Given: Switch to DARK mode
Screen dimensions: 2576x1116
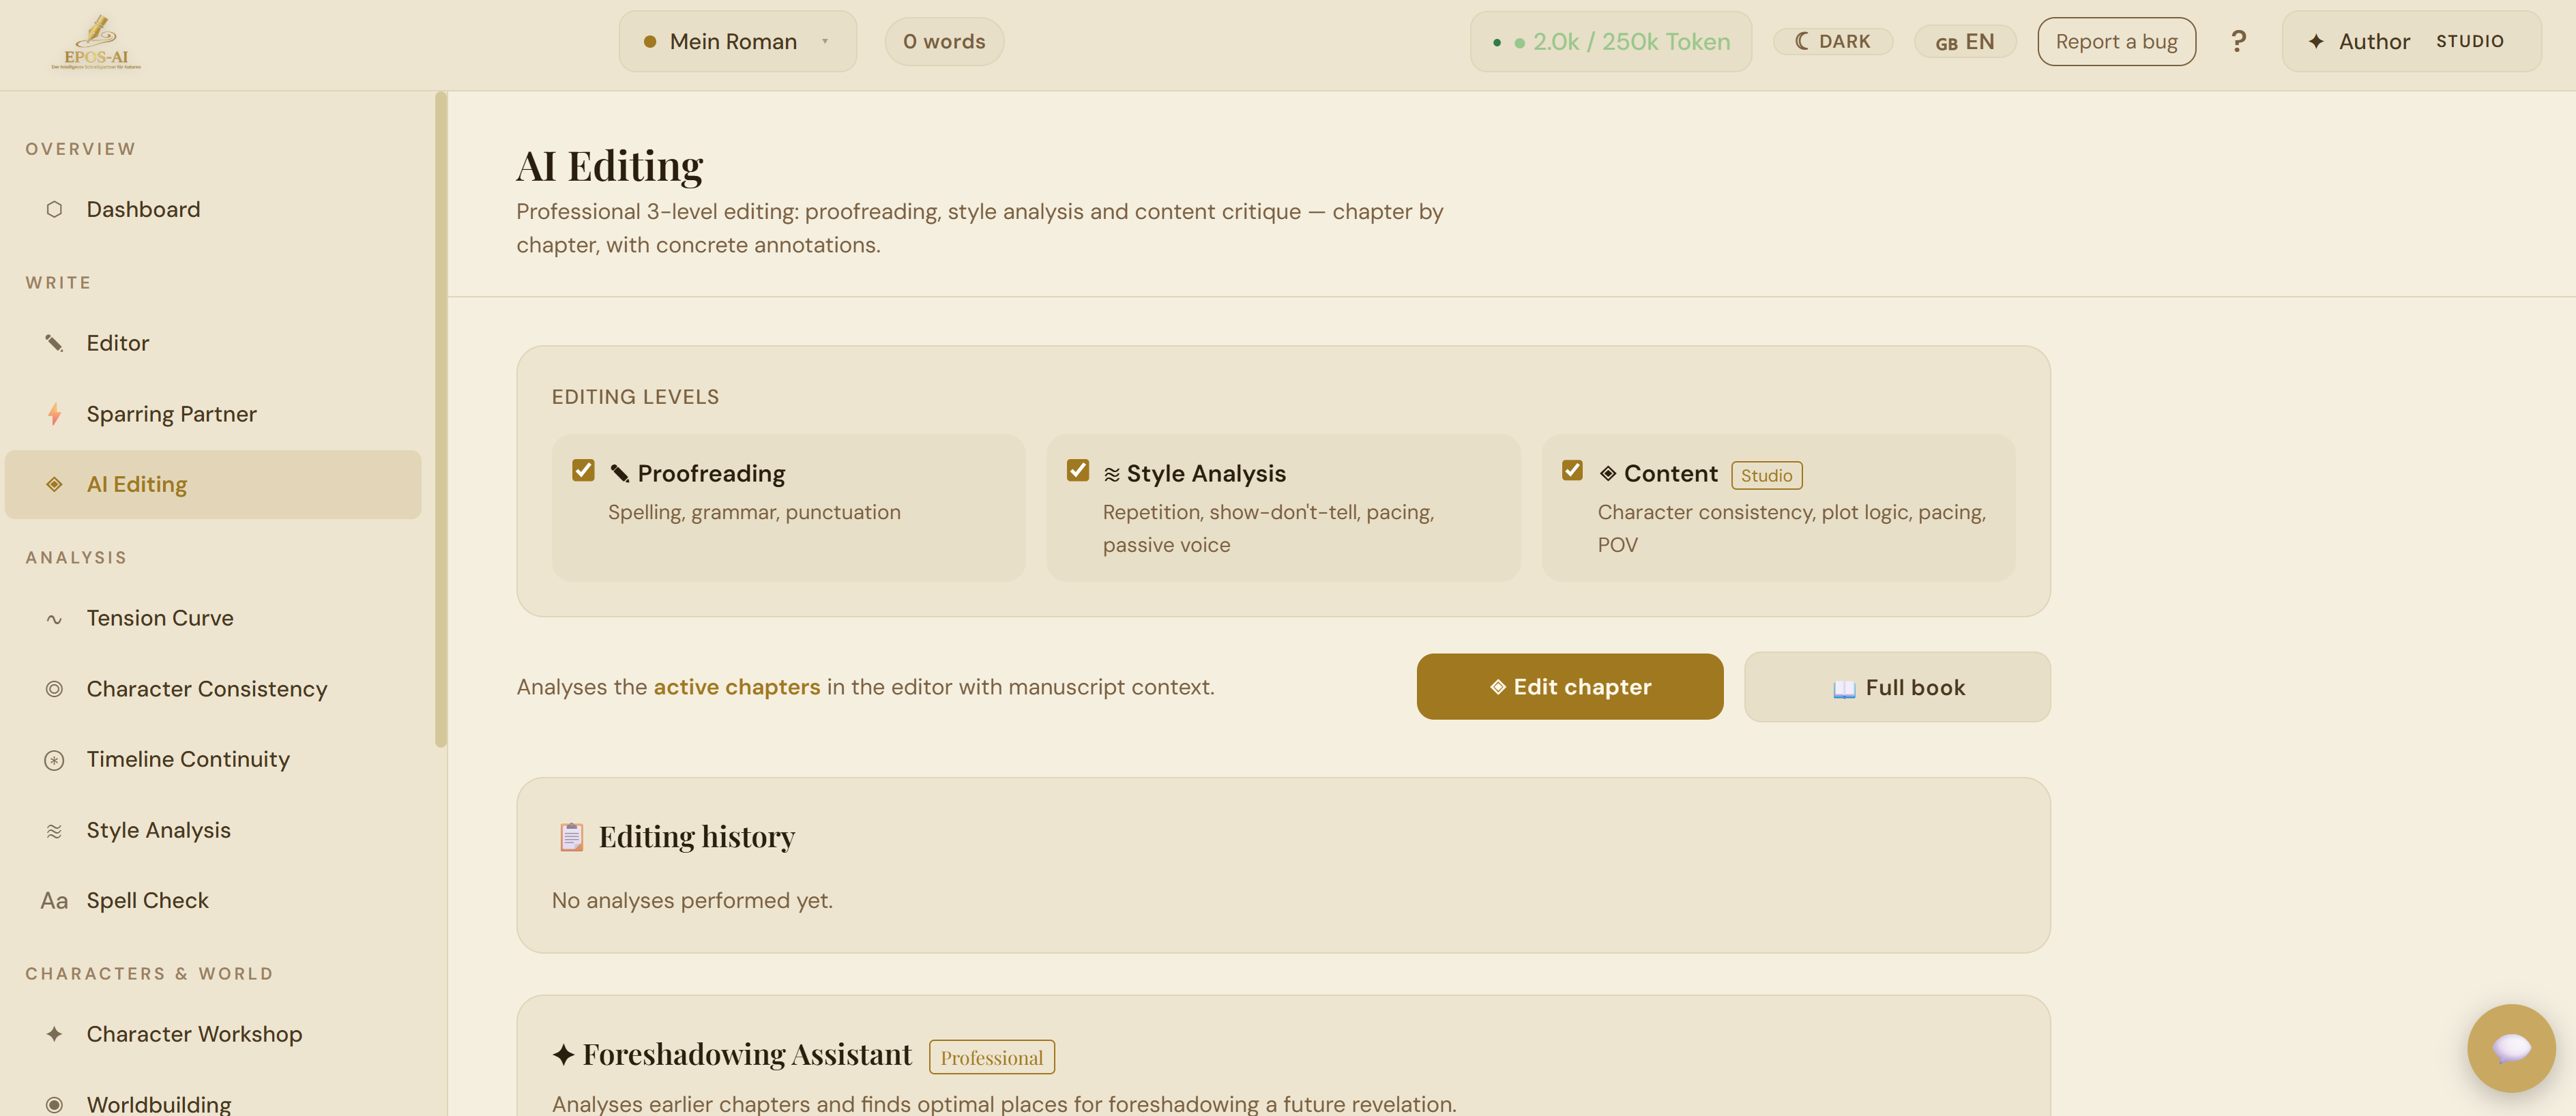Looking at the screenshot, I should [1832, 42].
